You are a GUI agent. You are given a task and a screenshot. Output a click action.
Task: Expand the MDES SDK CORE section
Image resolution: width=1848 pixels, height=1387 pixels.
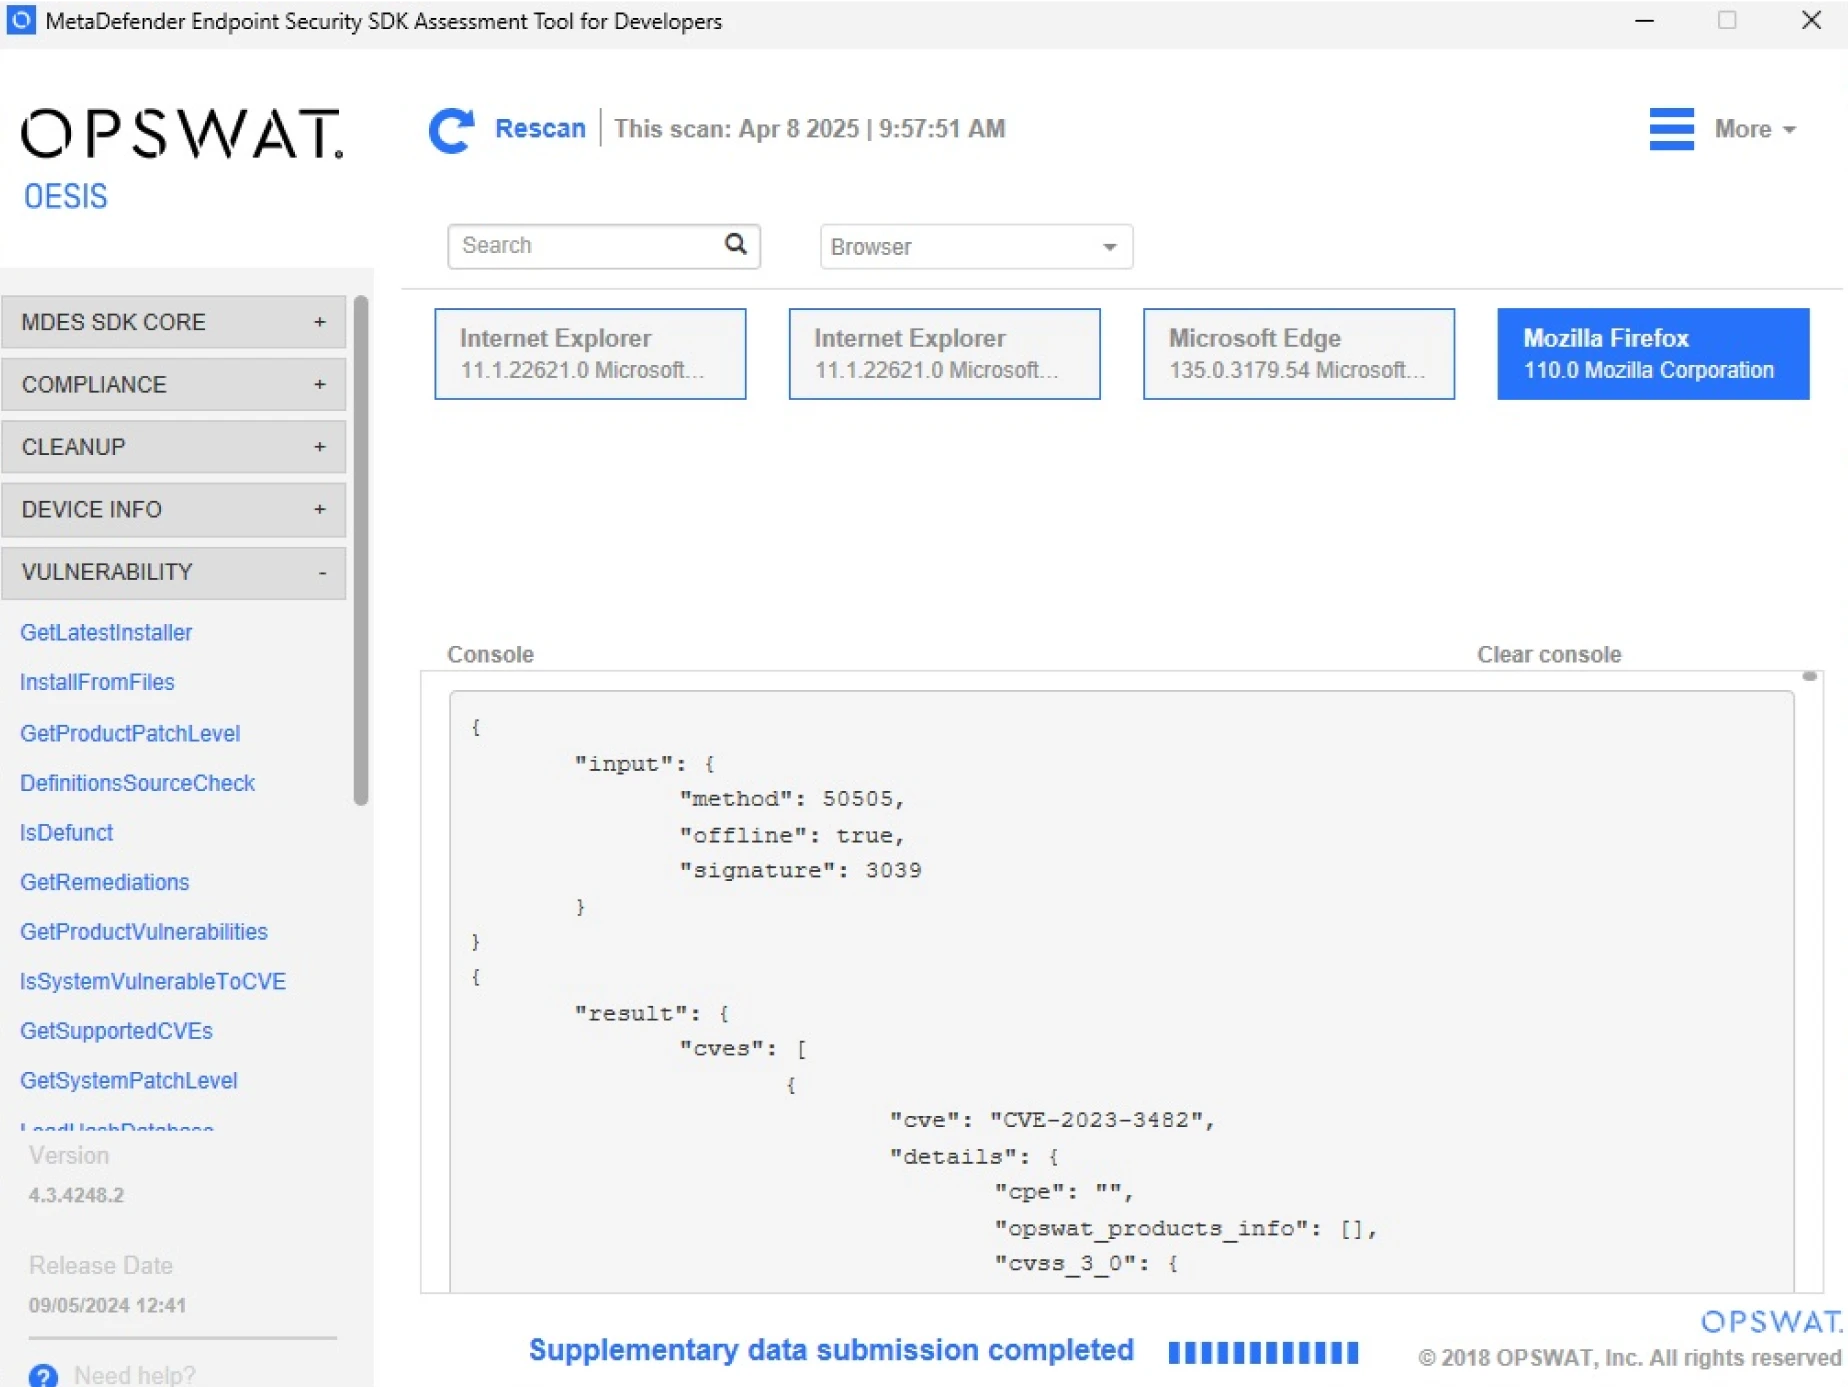click(x=173, y=322)
